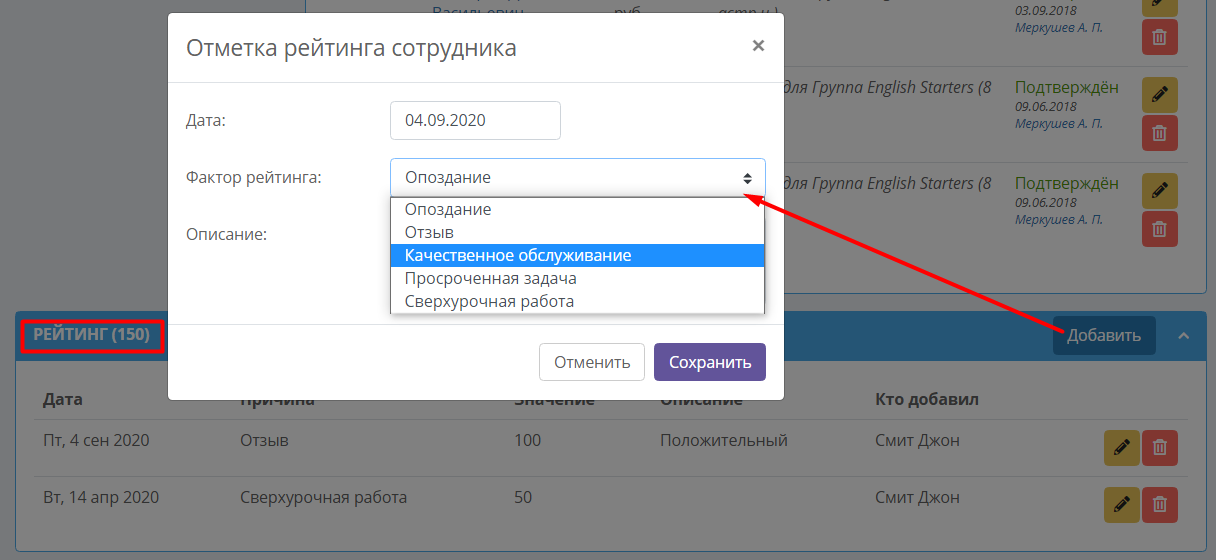Click the value 50 in the overtime row

pyautogui.click(x=523, y=497)
